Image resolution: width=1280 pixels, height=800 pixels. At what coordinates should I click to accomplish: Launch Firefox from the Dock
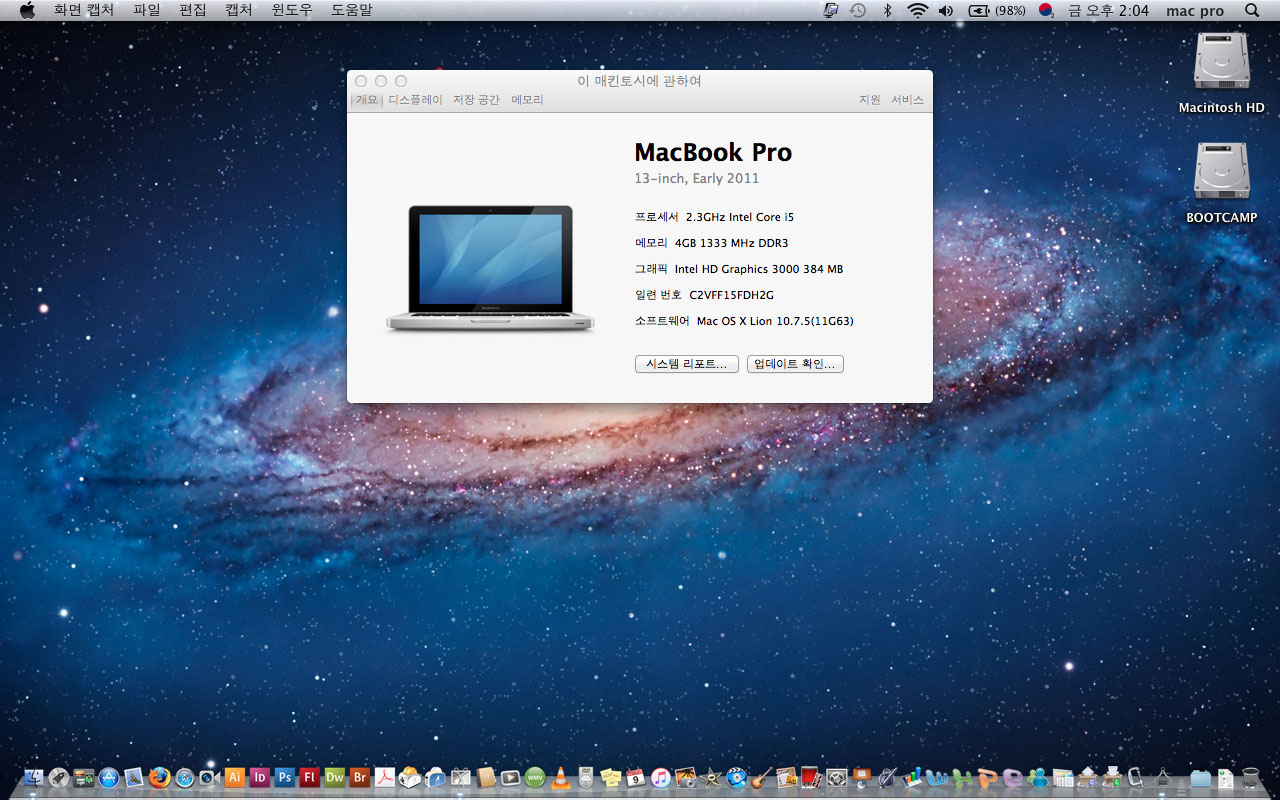tap(159, 777)
